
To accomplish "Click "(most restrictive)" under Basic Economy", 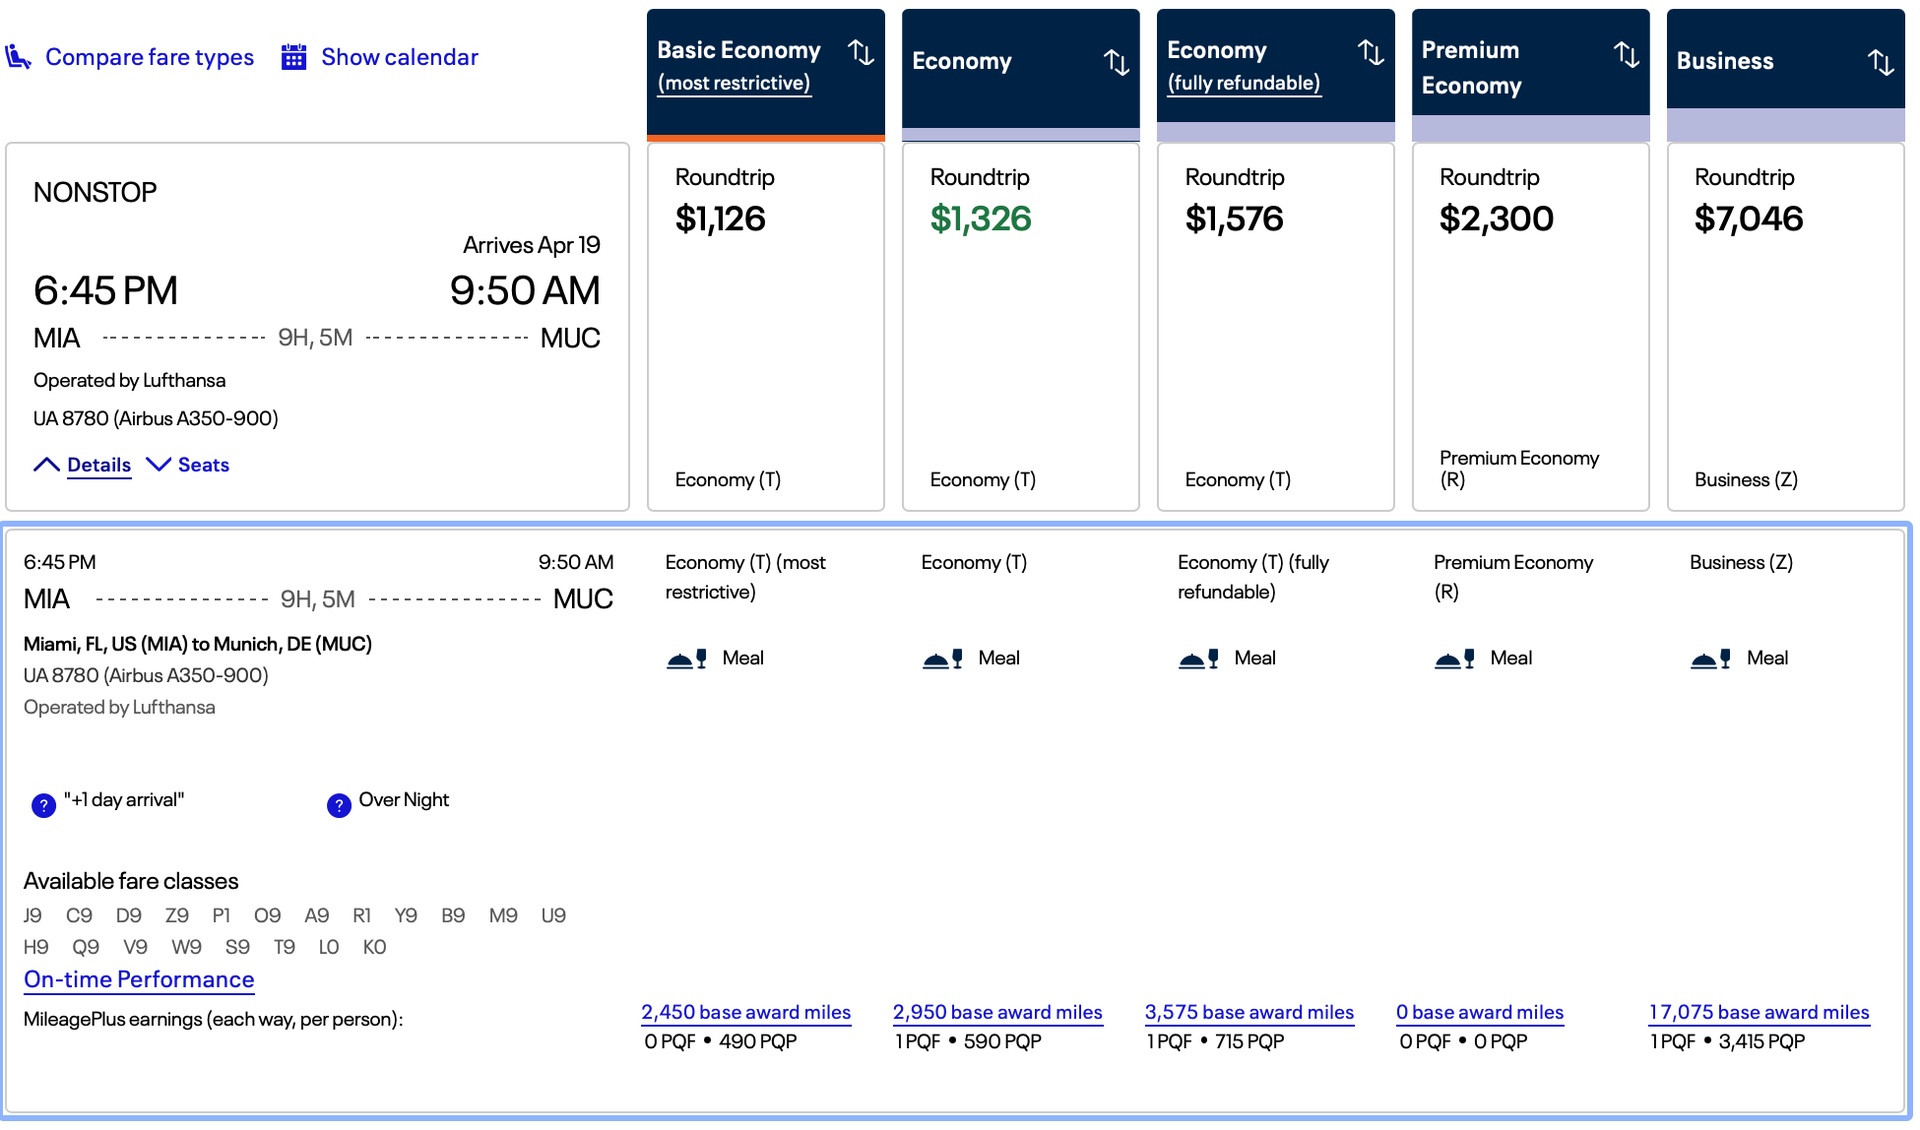I will (733, 83).
